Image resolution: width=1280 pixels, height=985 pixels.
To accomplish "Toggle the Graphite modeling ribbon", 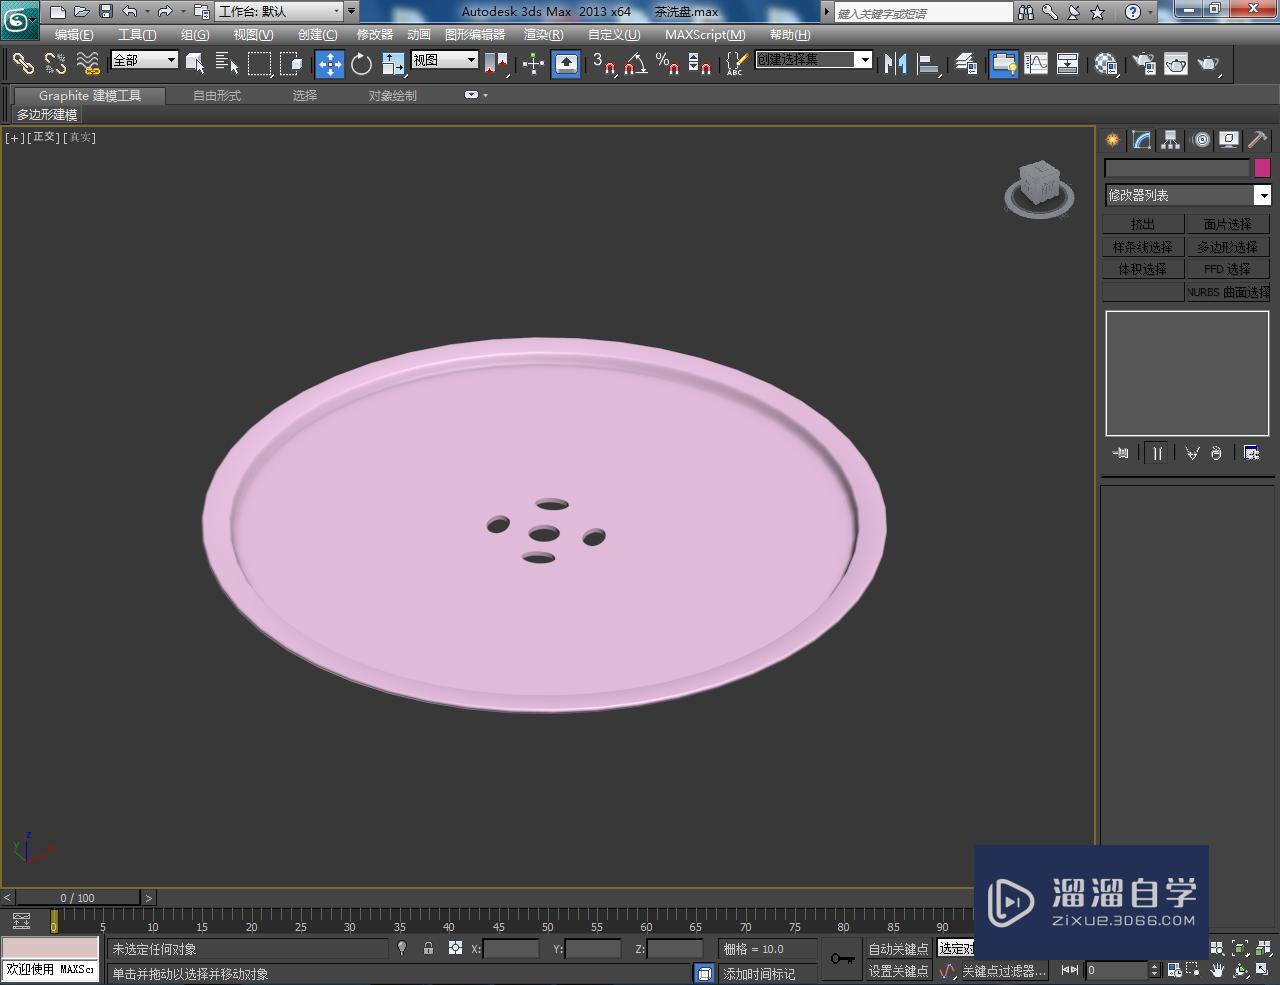I will pyautogui.click(x=1004, y=64).
